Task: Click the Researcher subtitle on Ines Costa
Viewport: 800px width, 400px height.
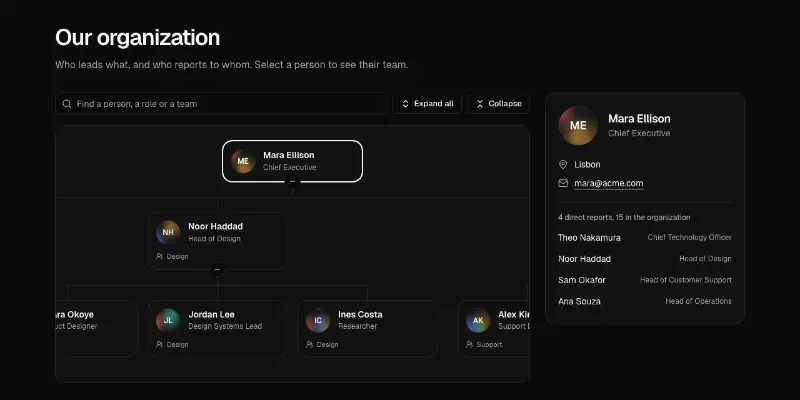Action: click(x=358, y=326)
